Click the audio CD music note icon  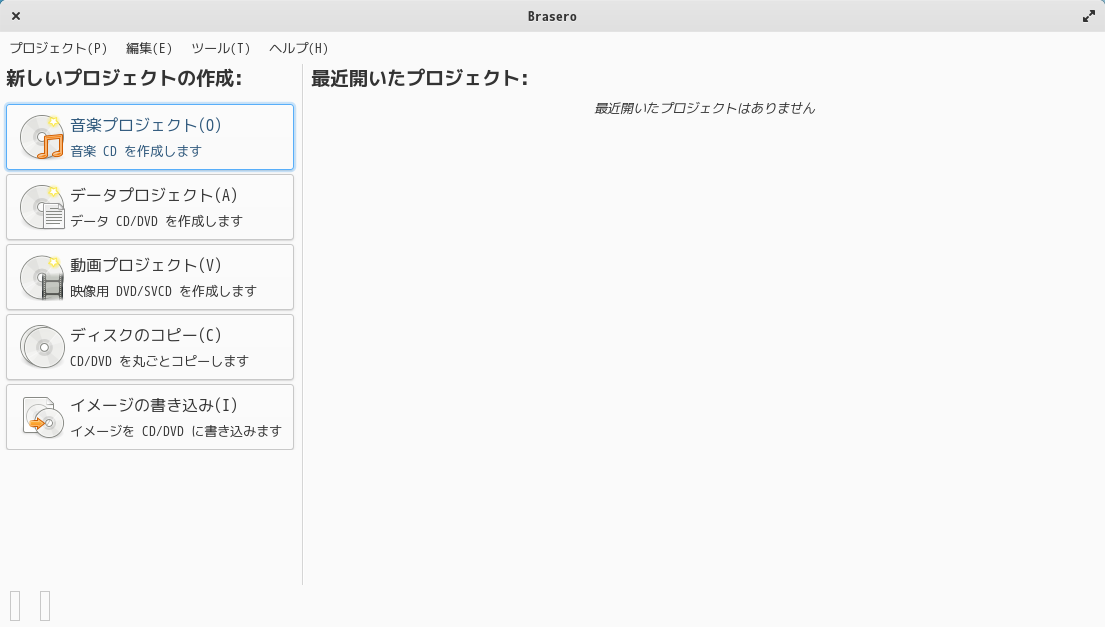(x=42, y=137)
